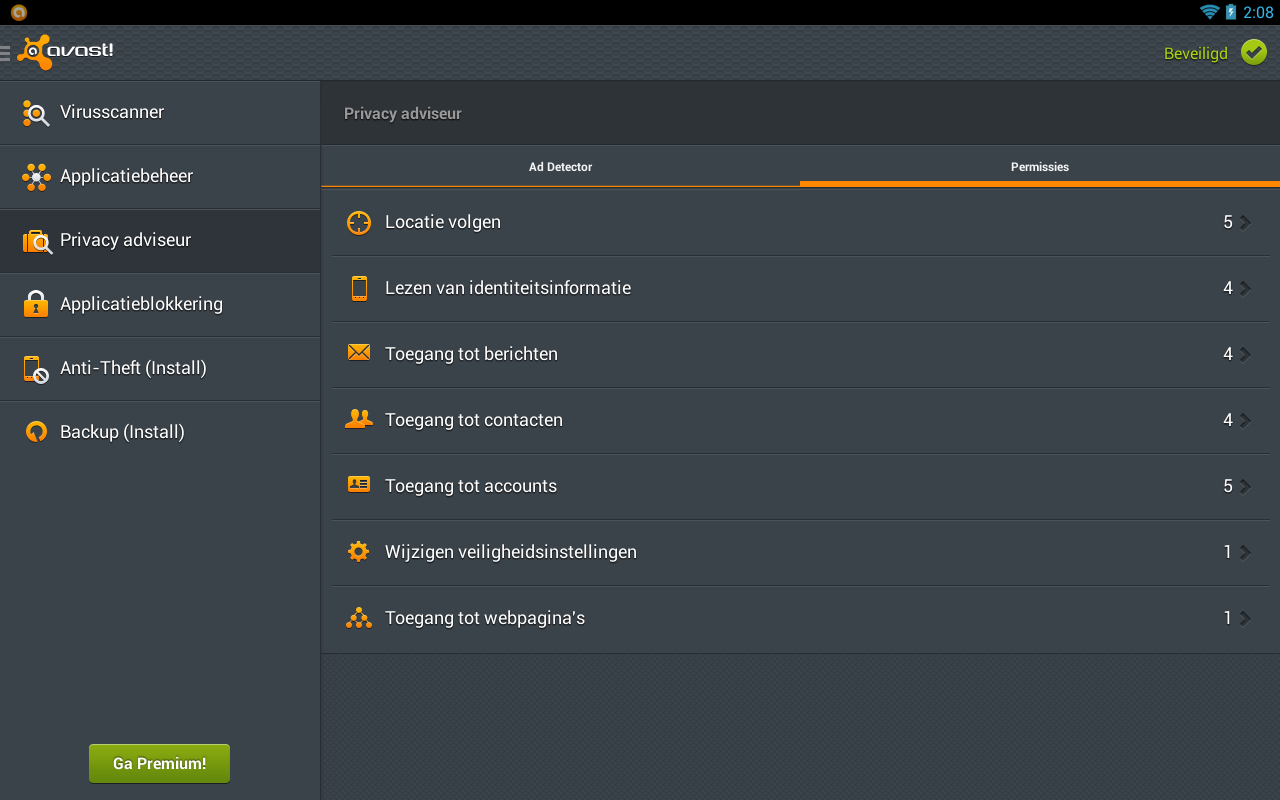Open Toegang tot berichten row
This screenshot has height=800, width=1280.
click(800, 354)
